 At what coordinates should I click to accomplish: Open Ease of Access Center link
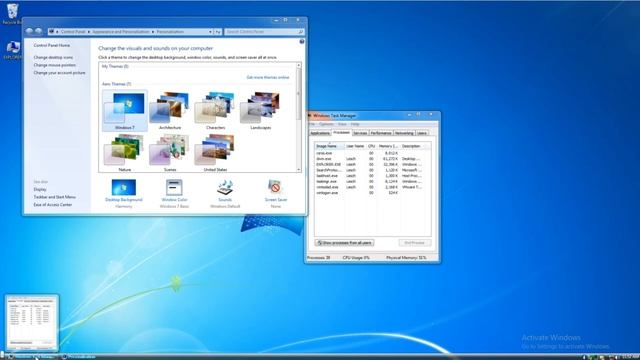(53, 204)
